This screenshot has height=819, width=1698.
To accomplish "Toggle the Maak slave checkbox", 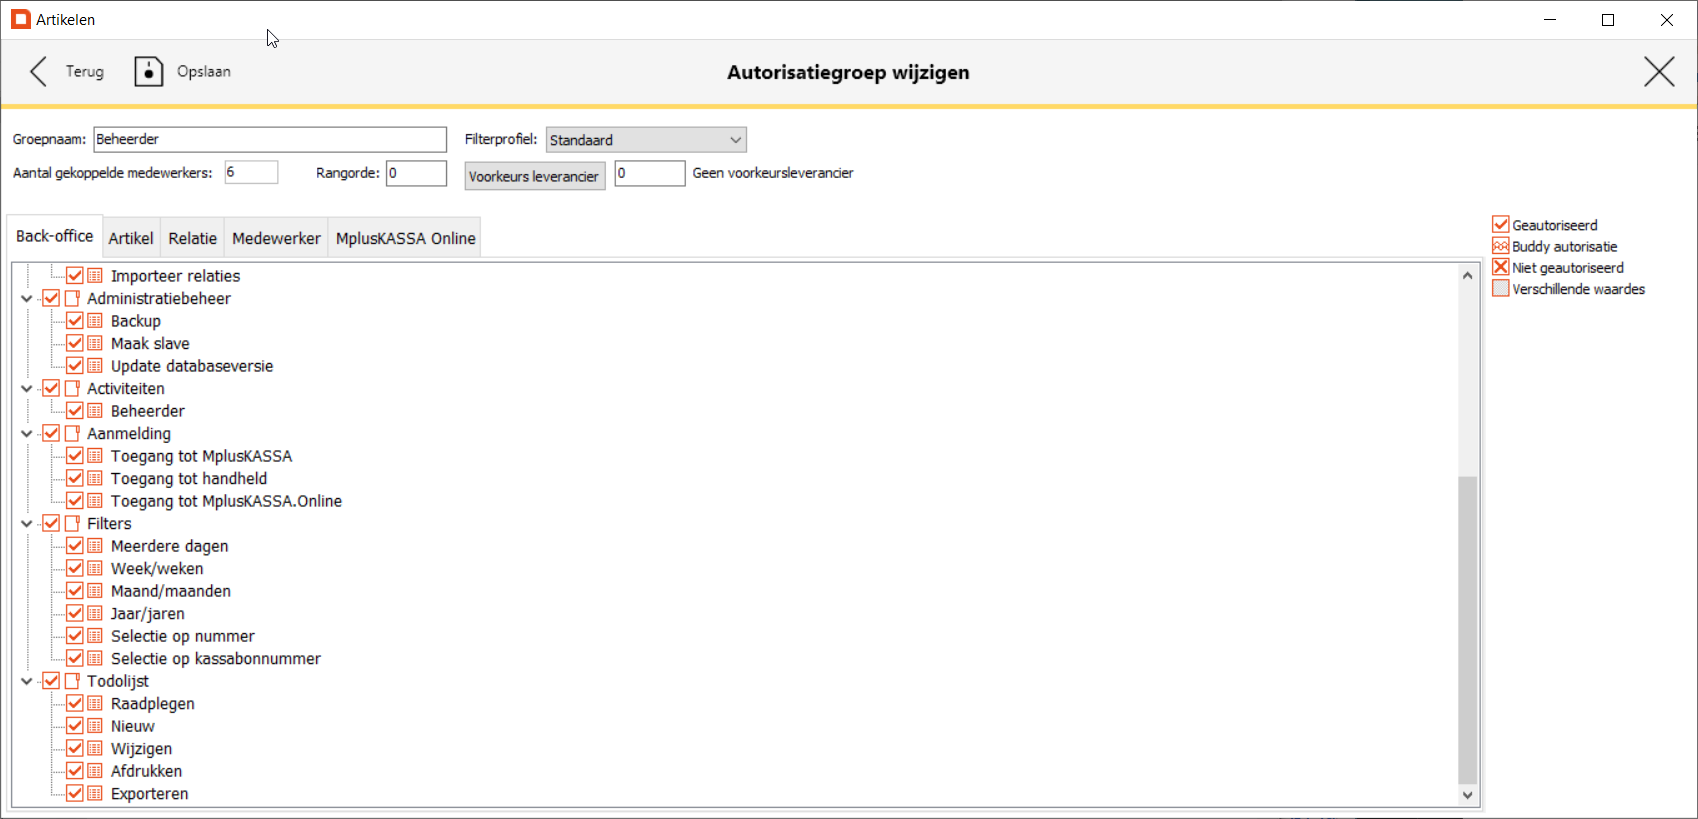I will (x=75, y=344).
